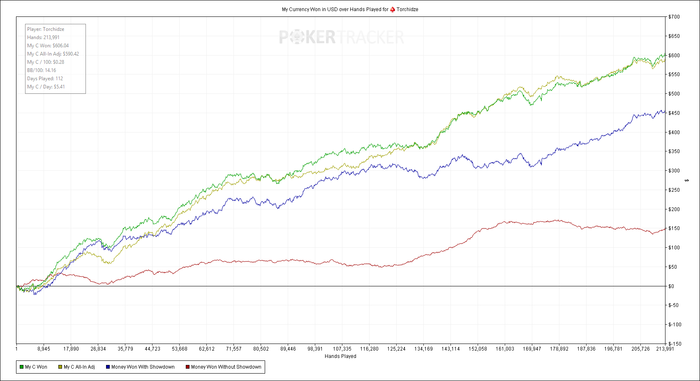
Task: Click the 'My C / 100: $0.28' stat line
Action: [46, 62]
